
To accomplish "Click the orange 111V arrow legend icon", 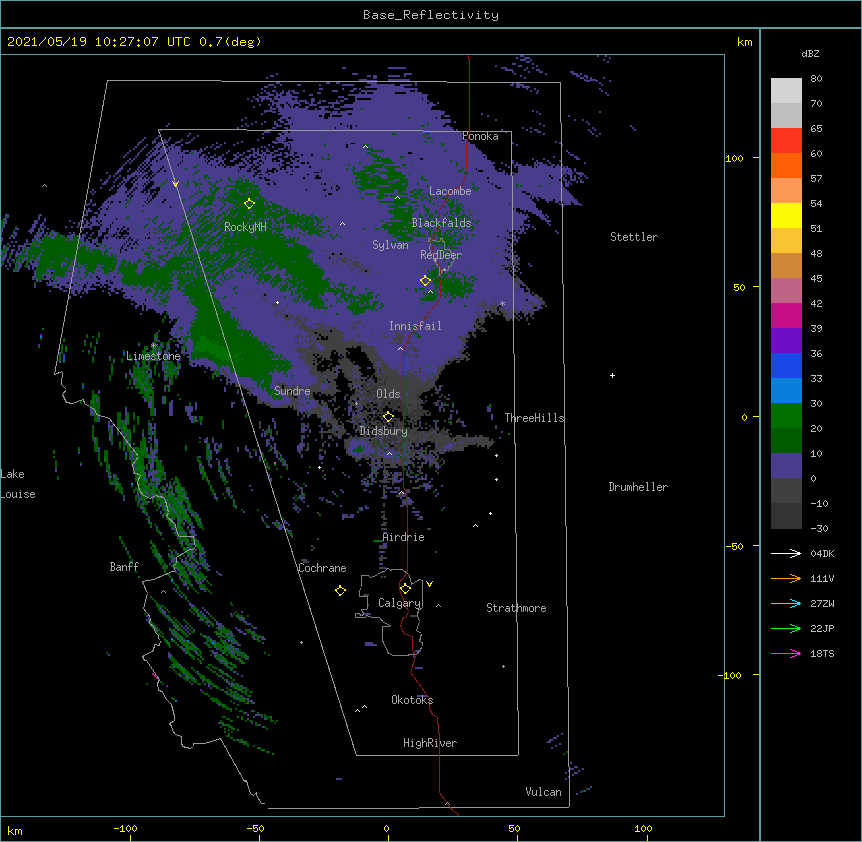I will (786, 578).
